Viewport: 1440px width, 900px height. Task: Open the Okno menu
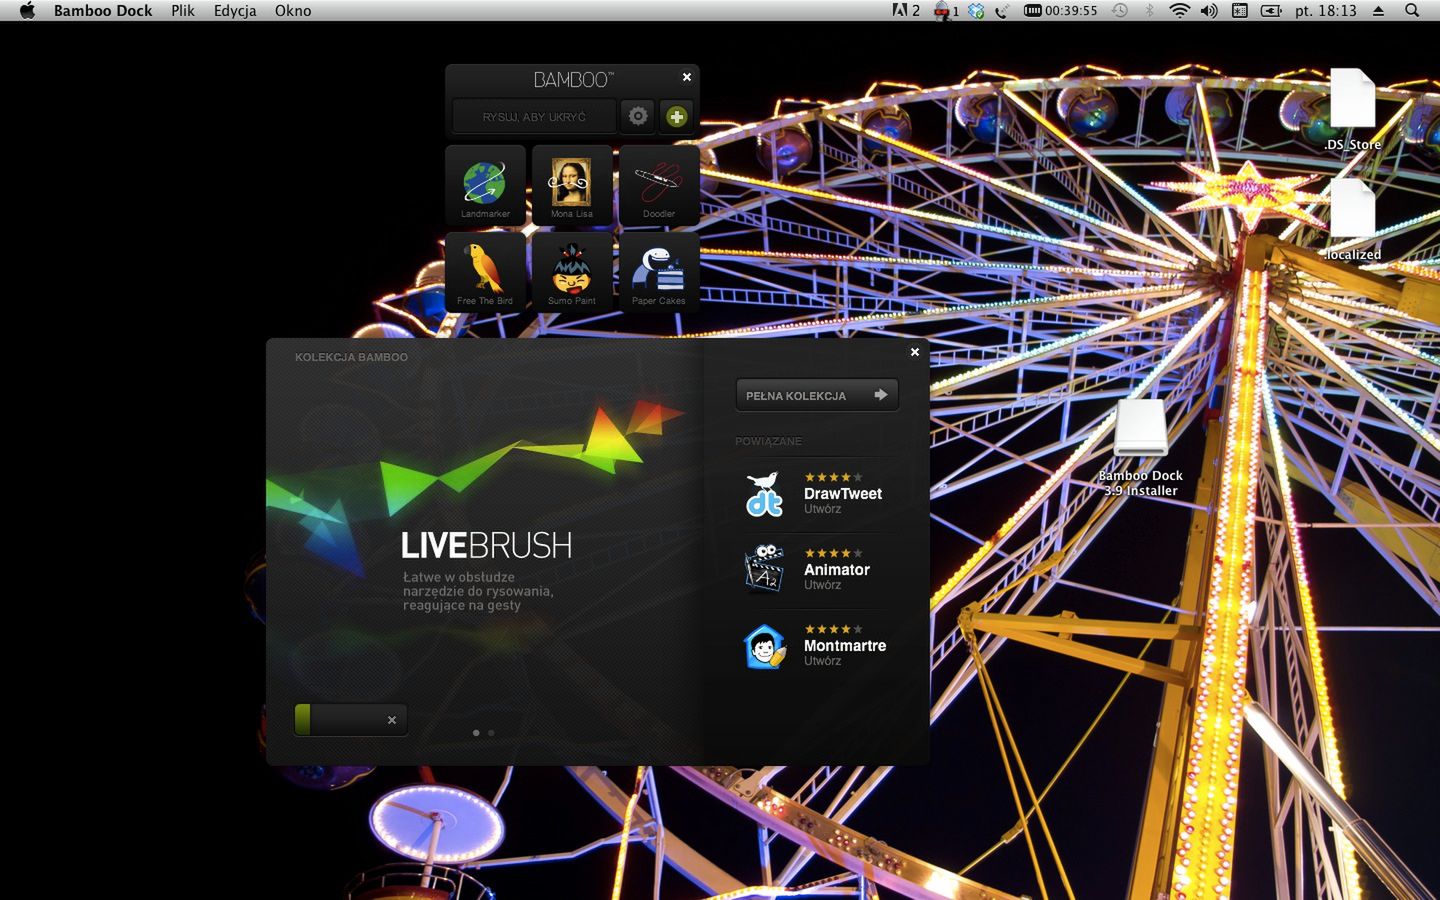293,11
